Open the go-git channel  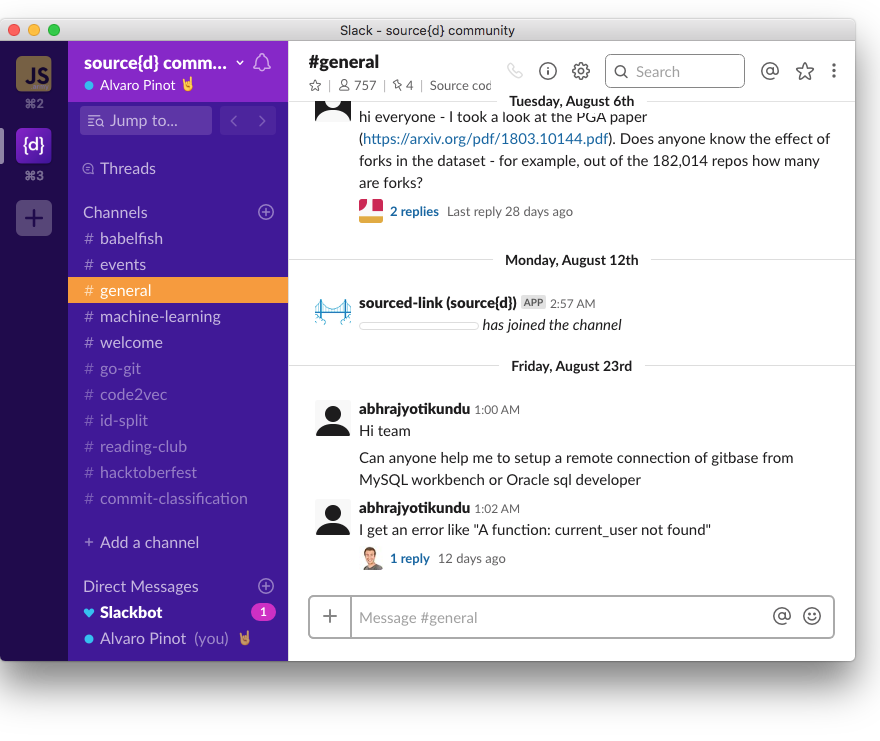(x=178, y=368)
